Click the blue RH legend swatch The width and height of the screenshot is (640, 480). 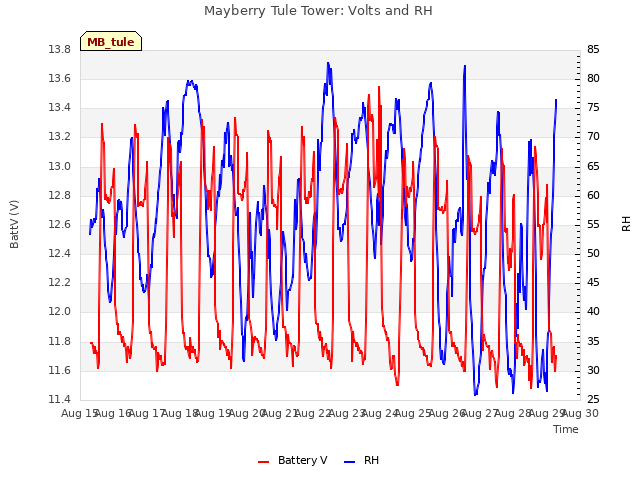[350, 462]
